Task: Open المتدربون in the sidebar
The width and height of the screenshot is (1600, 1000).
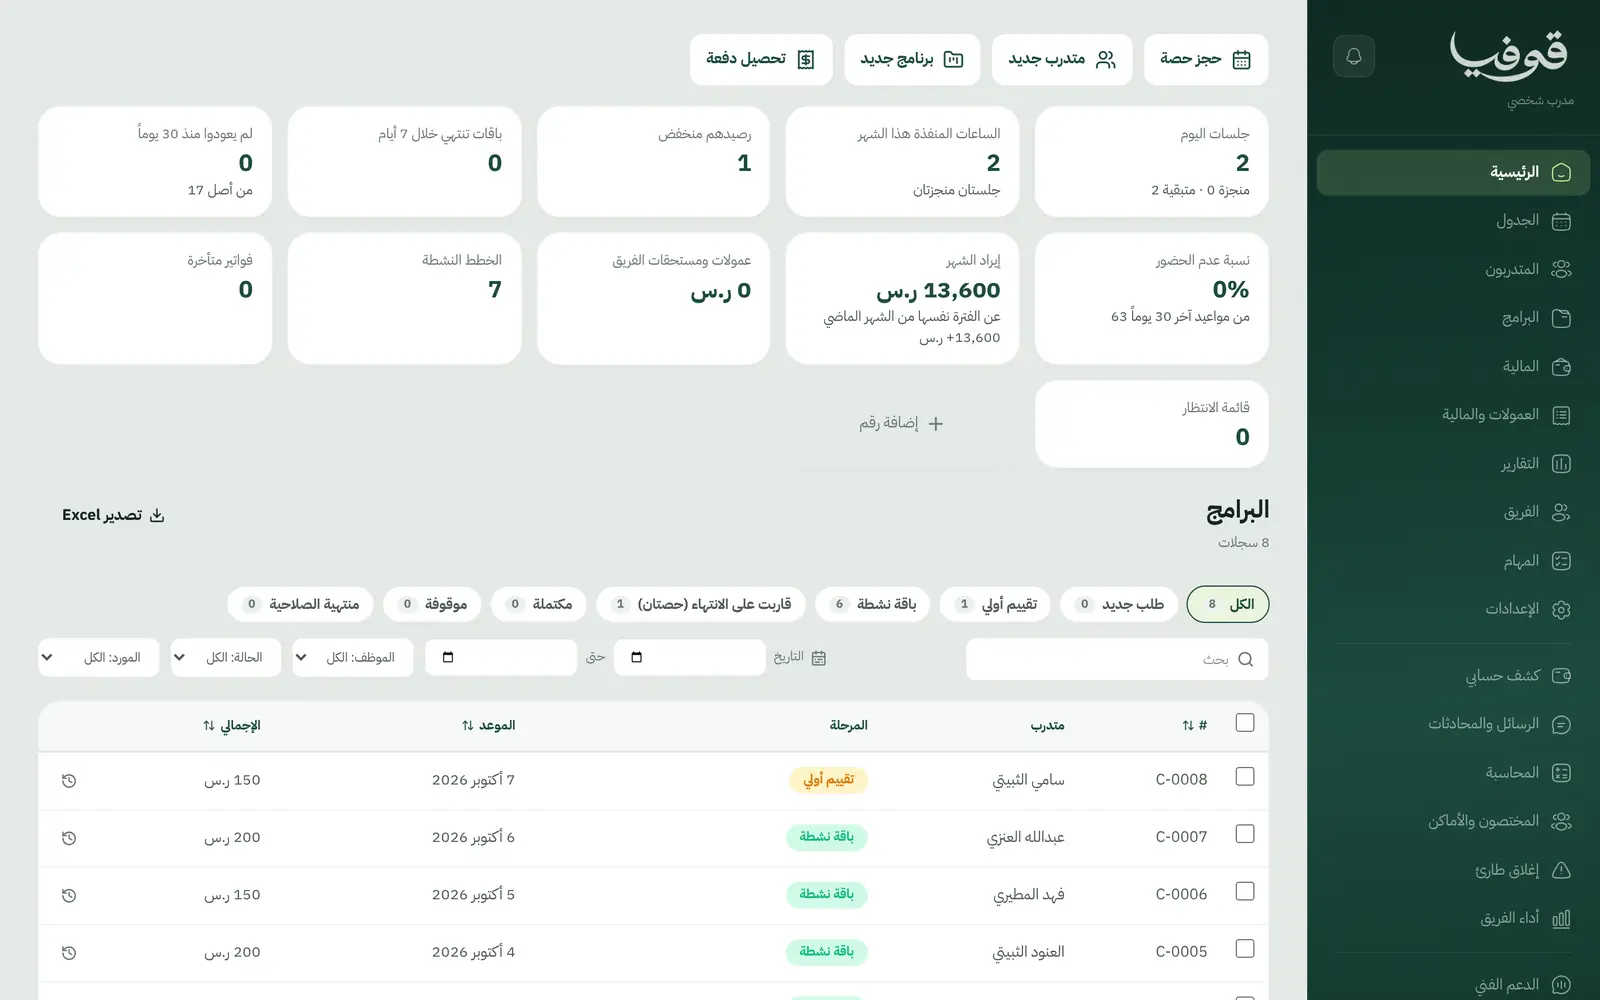Action: coord(1453,270)
